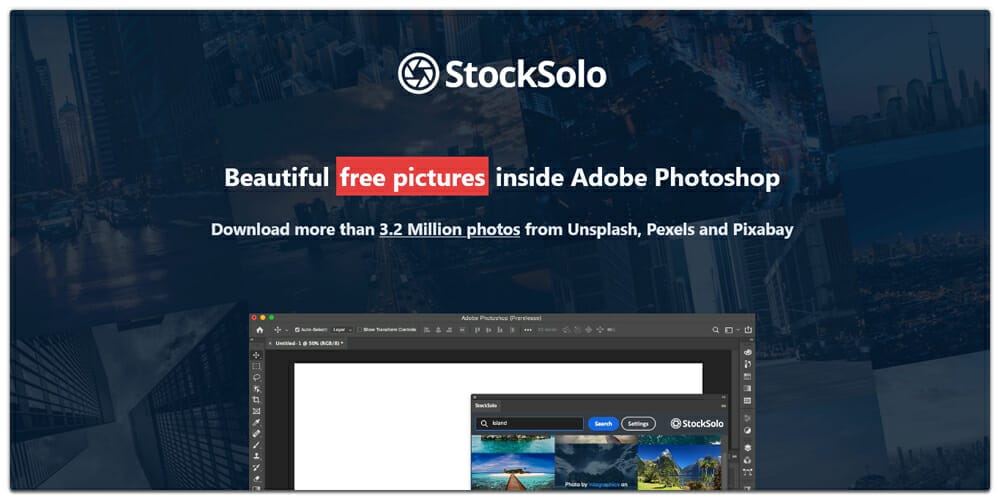Open the Layers panel icon in right dock
Screen dimensions: 1000x500
[747, 447]
